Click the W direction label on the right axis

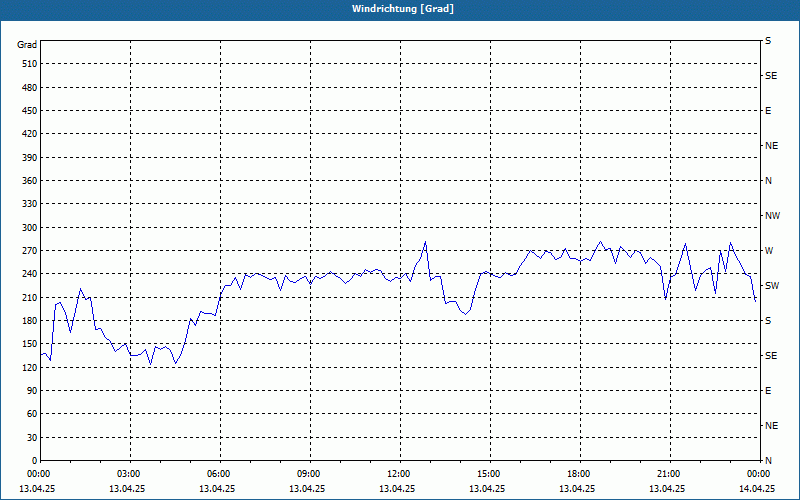769,251
